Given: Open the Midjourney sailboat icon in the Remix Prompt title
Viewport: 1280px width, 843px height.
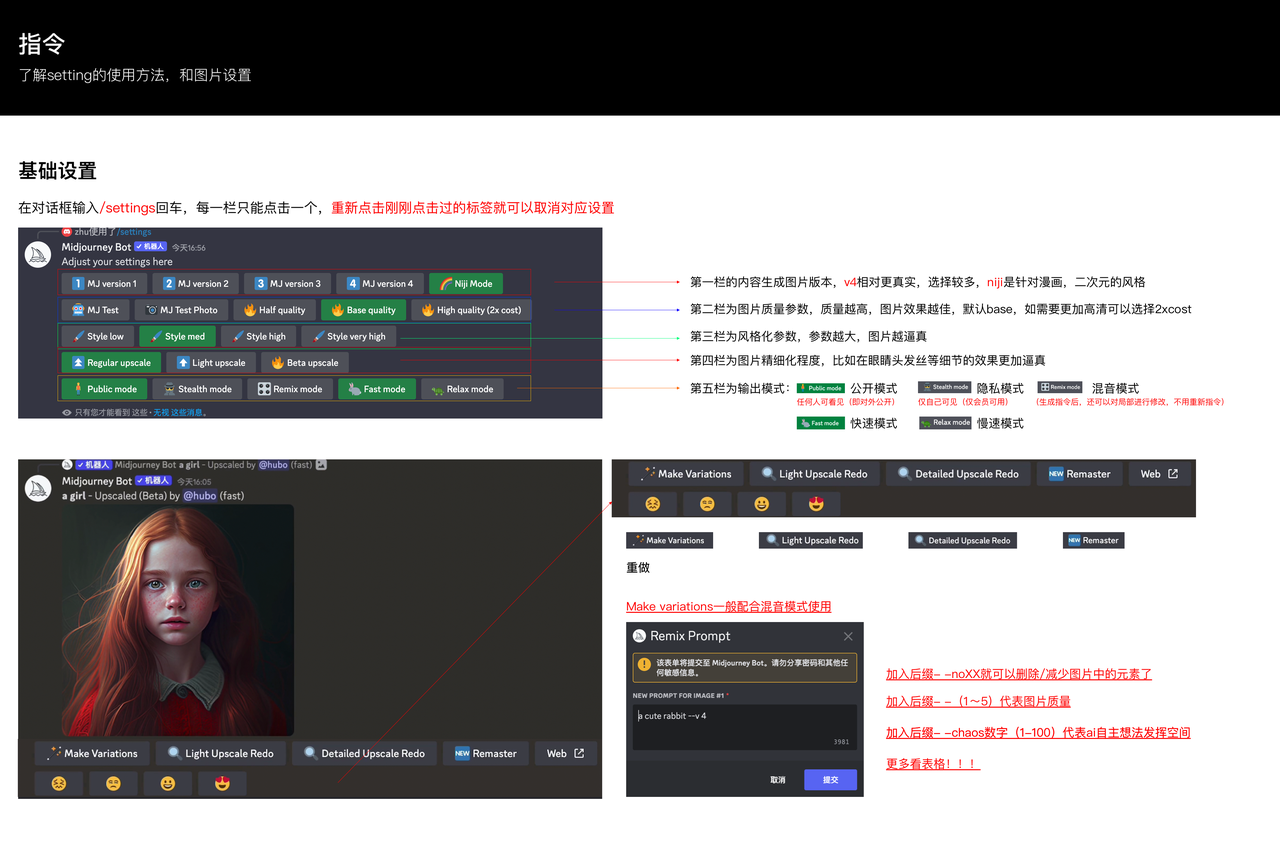Looking at the screenshot, I should (x=639, y=636).
